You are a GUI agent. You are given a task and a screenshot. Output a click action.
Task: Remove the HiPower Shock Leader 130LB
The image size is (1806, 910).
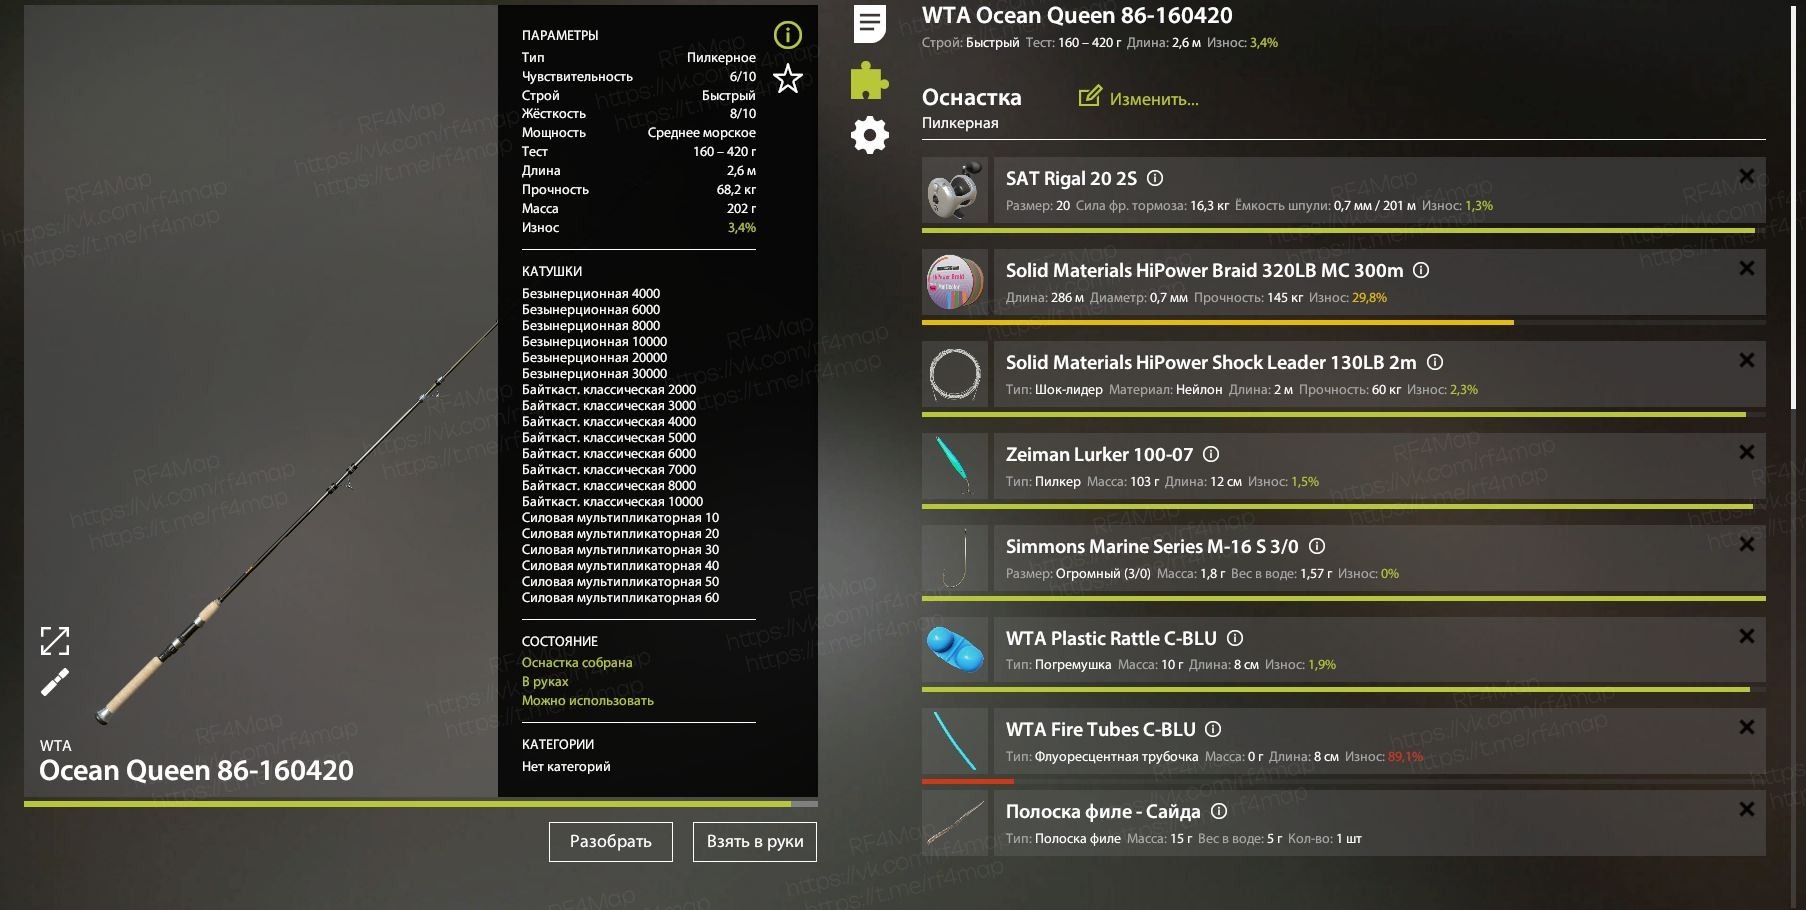pyautogui.click(x=1746, y=360)
